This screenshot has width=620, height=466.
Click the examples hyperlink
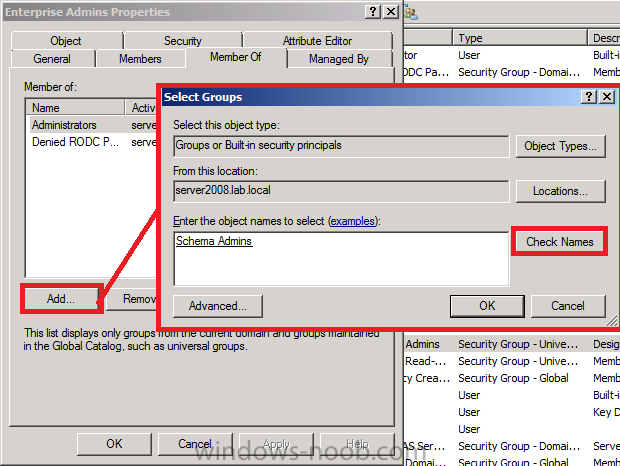[353, 221]
